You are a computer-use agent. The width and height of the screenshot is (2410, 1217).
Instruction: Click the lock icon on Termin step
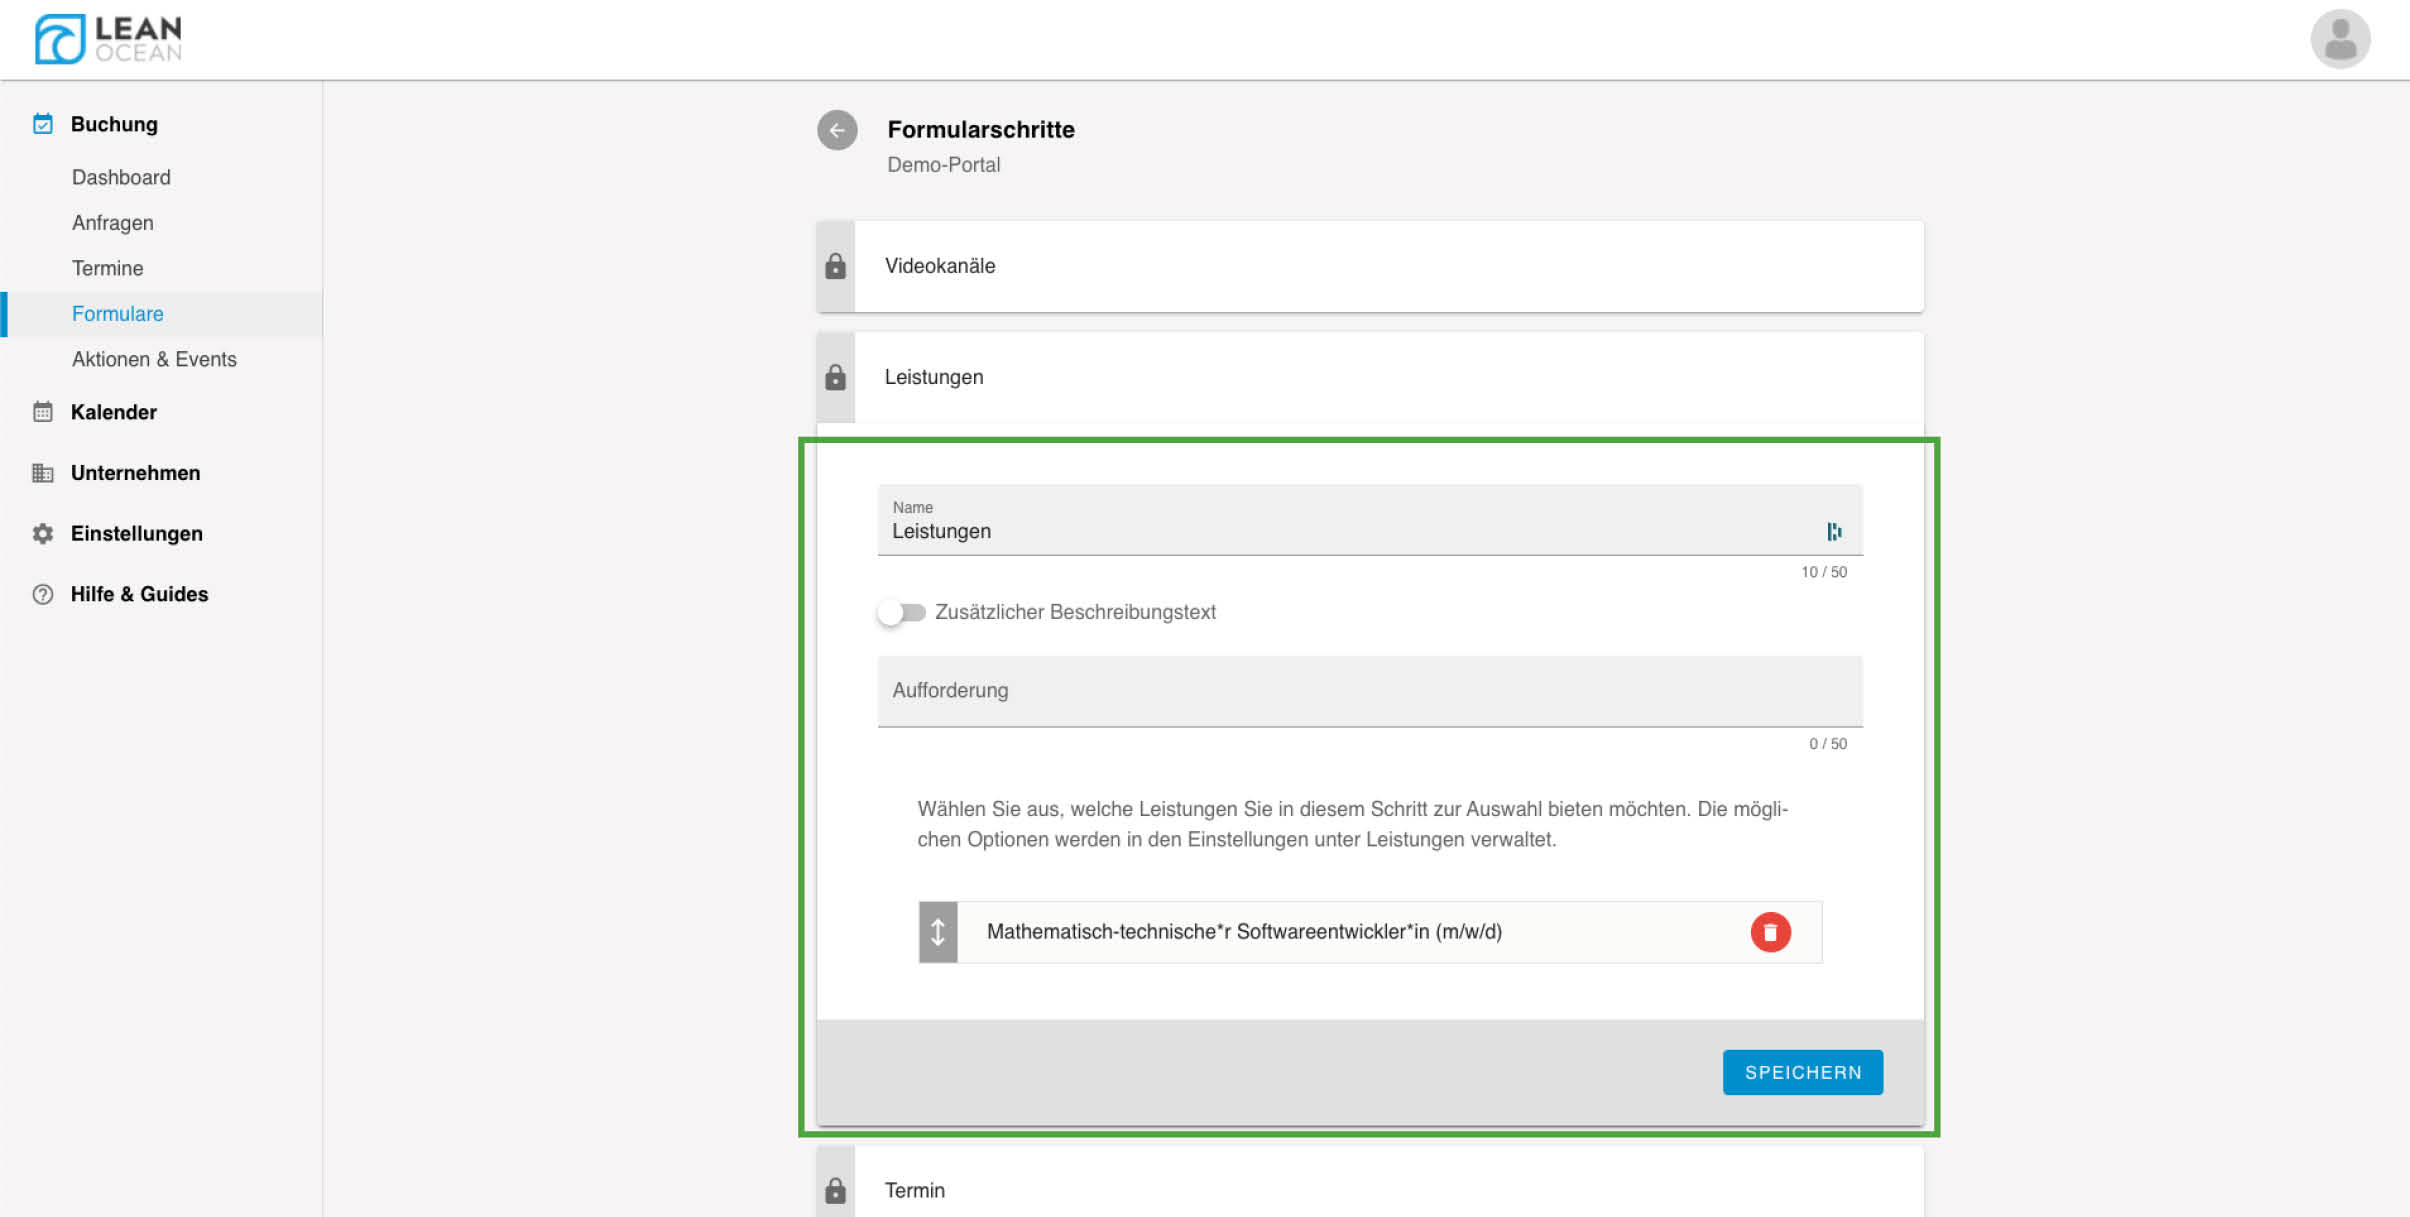[835, 1190]
